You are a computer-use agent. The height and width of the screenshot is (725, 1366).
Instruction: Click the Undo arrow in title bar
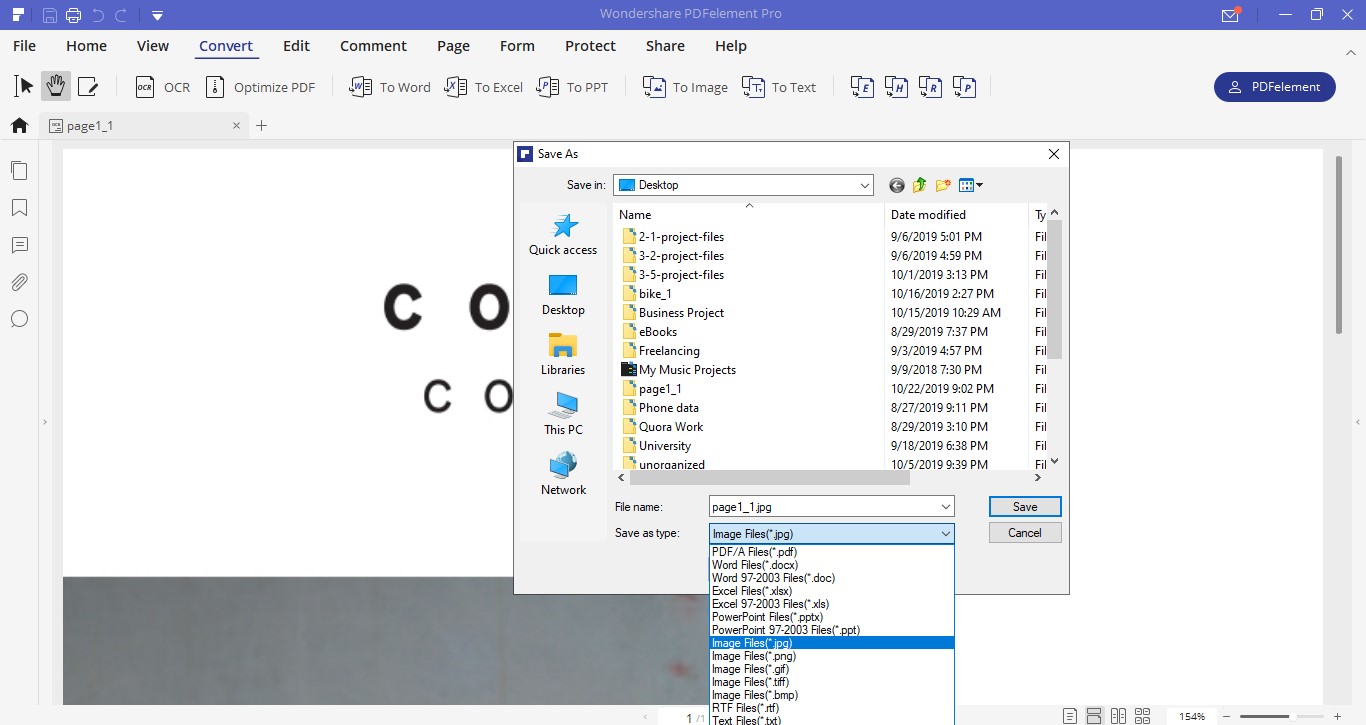pos(98,15)
